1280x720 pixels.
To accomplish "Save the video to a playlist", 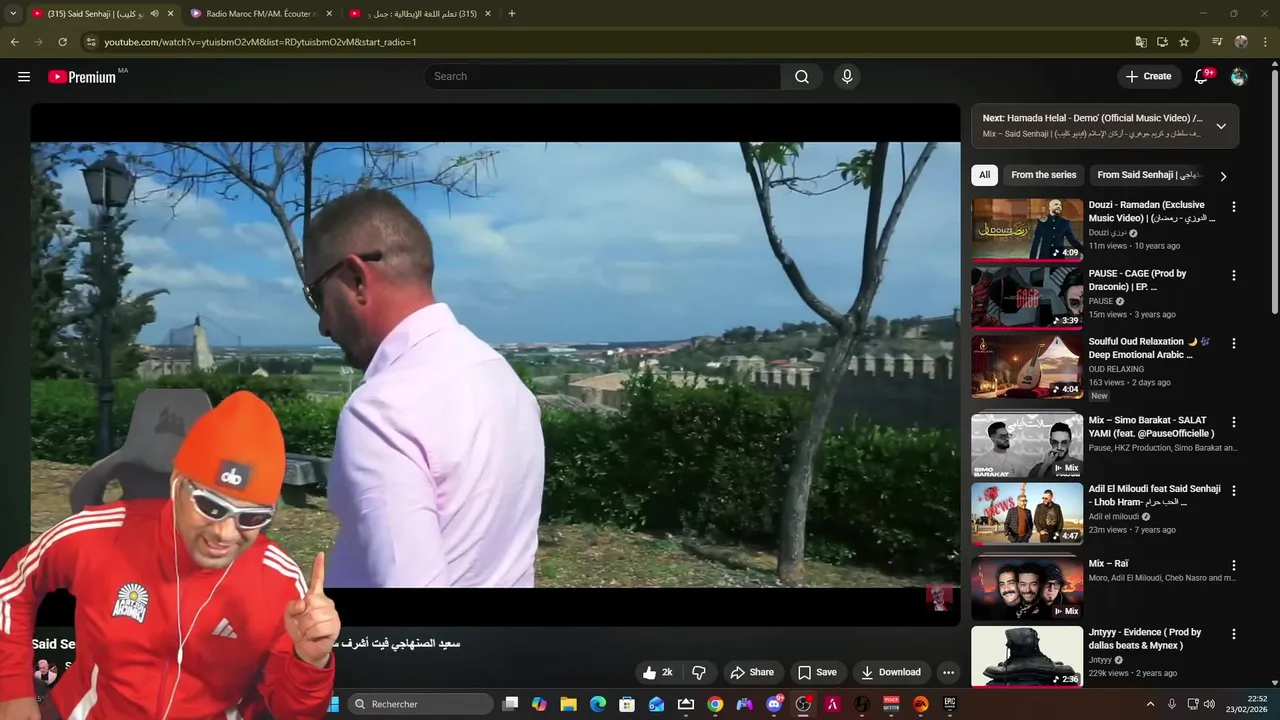I will pyautogui.click(x=816, y=672).
